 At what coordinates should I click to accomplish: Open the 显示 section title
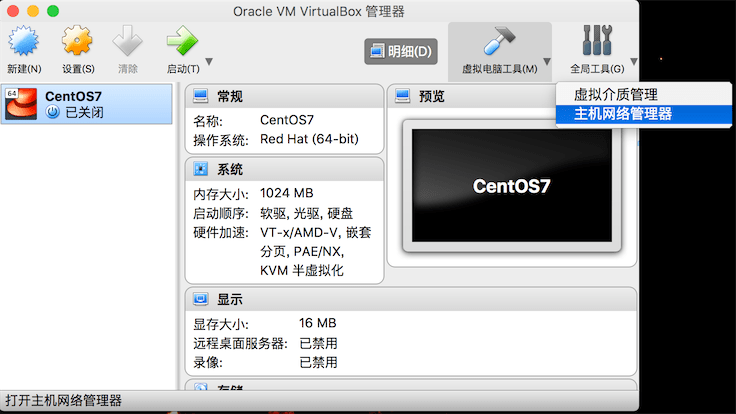230,299
